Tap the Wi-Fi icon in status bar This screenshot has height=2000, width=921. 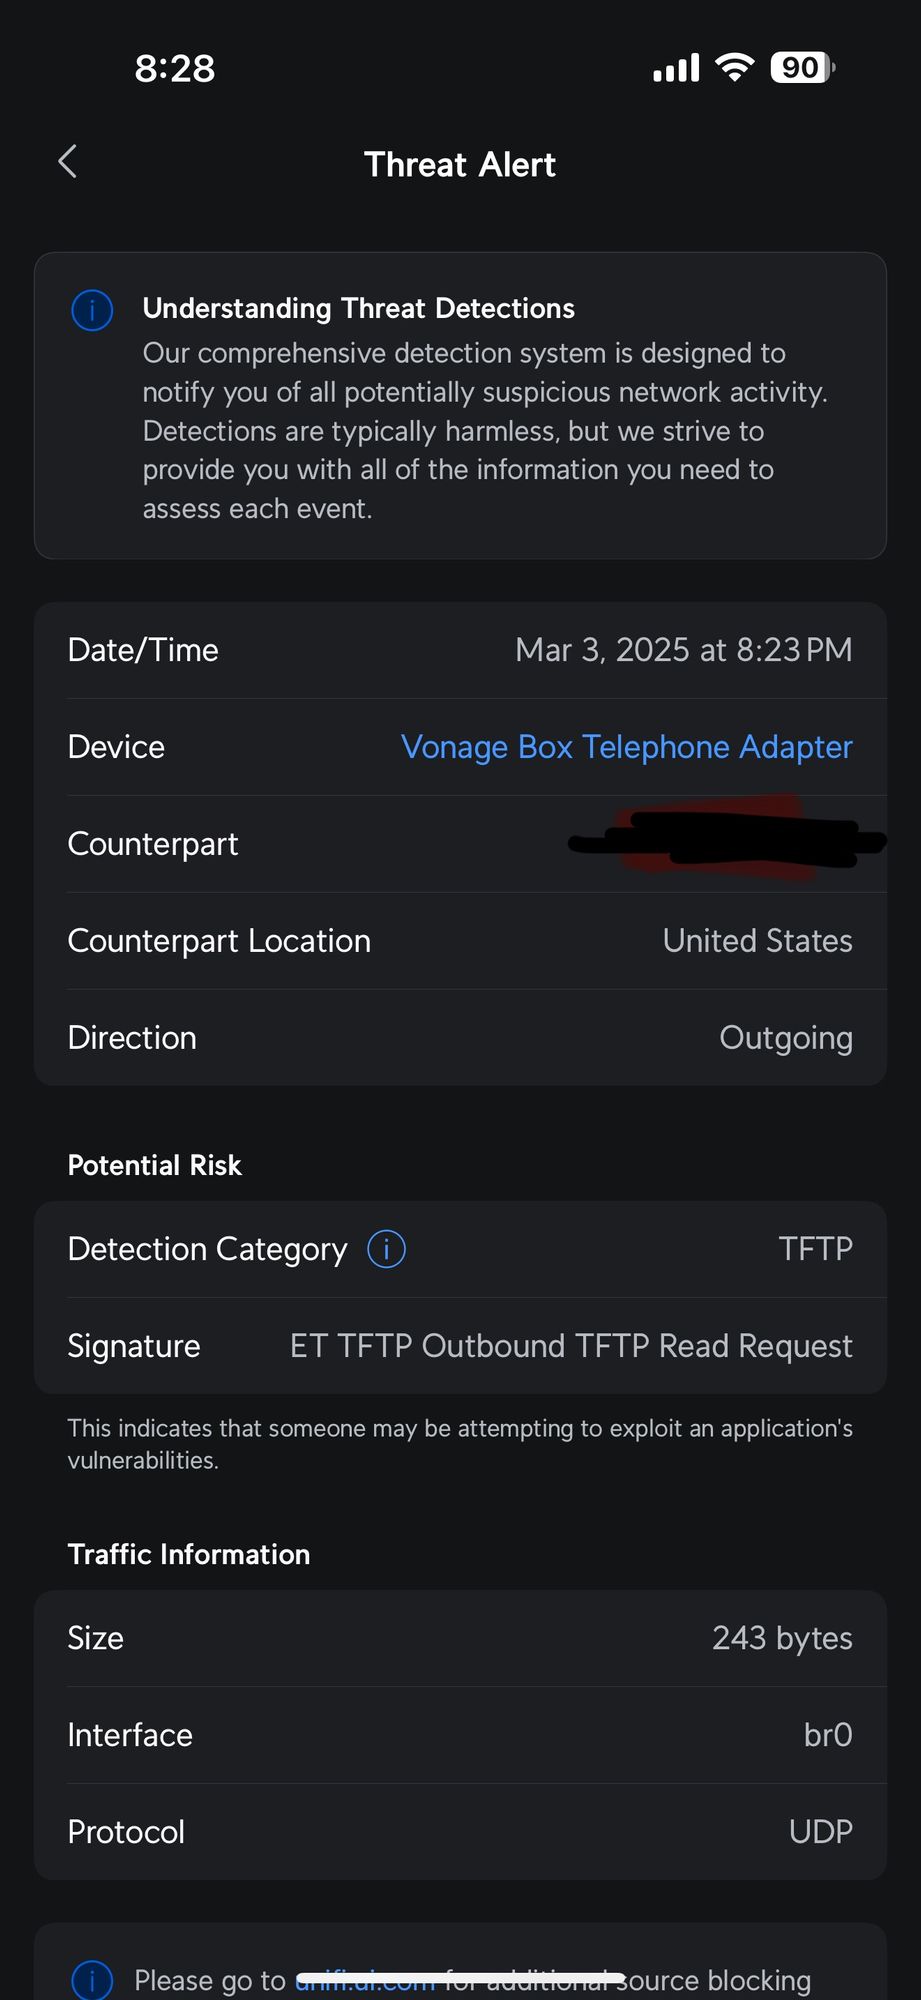coord(734,68)
